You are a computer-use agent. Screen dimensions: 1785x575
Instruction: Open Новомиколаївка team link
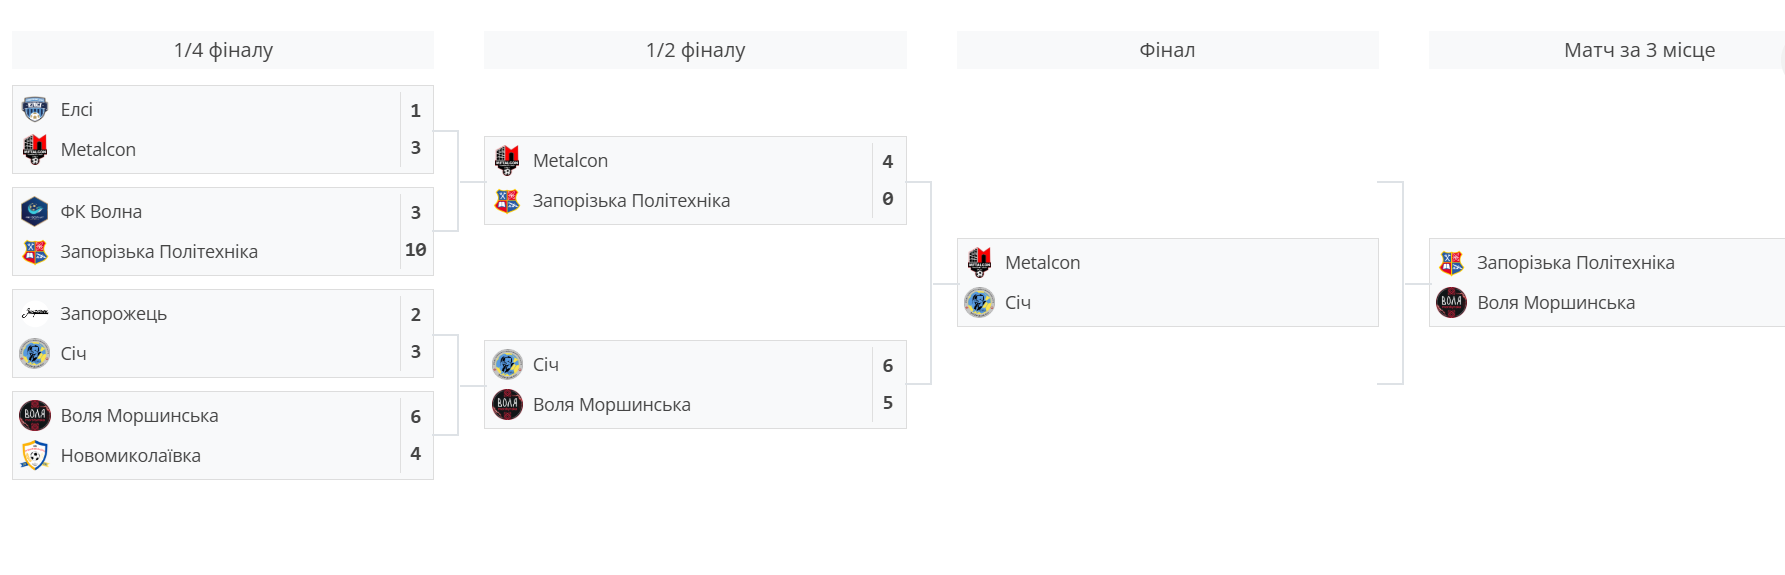pos(131,455)
